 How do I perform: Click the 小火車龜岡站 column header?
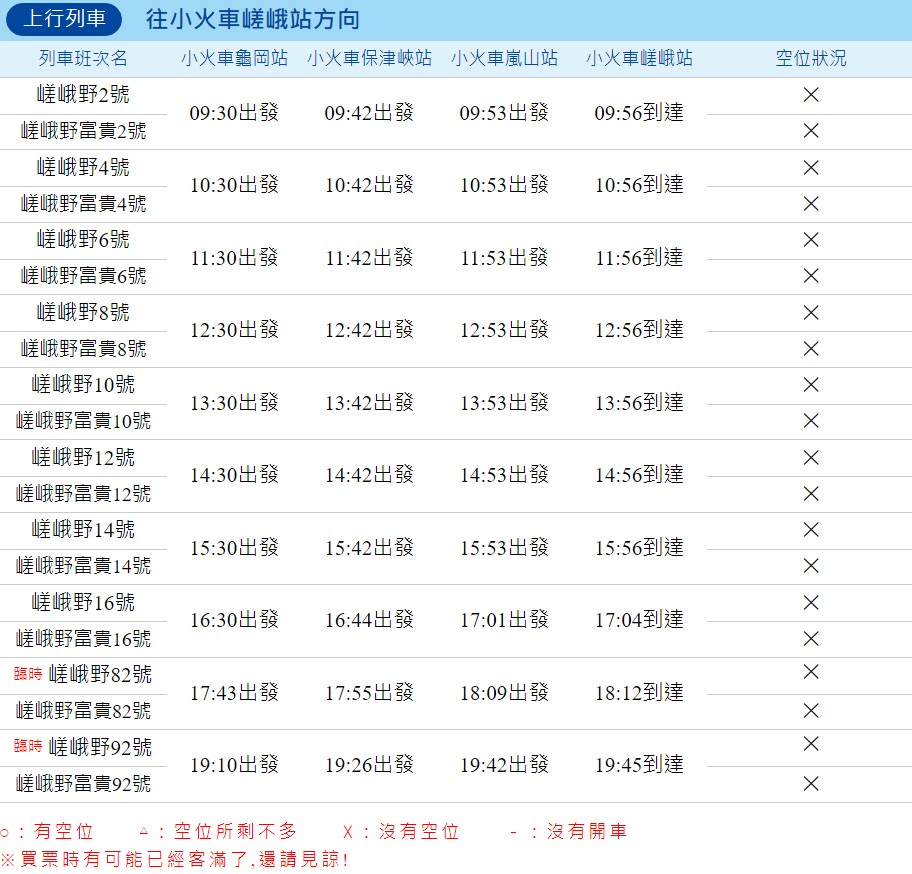[x=234, y=58]
